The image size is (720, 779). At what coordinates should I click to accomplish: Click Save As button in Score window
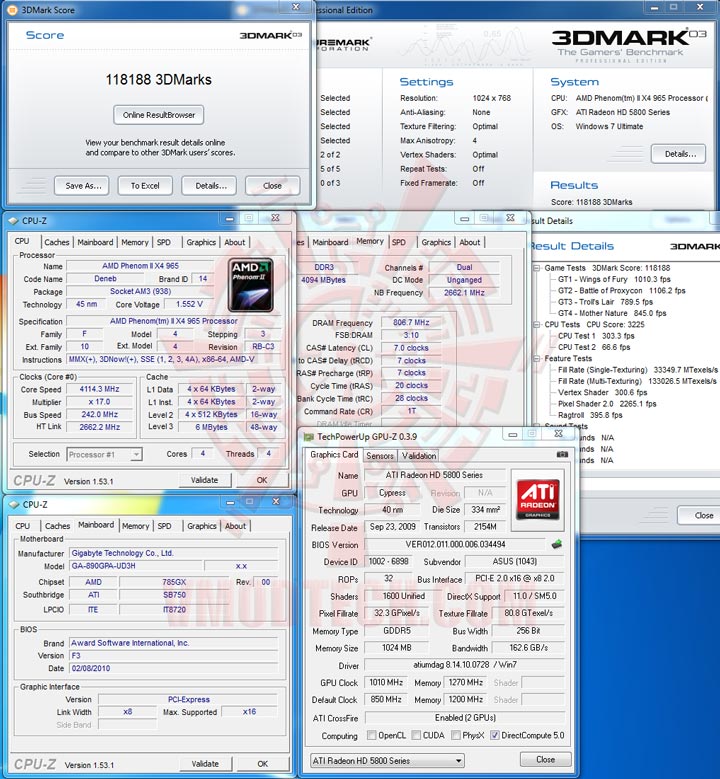pyautogui.click(x=81, y=185)
